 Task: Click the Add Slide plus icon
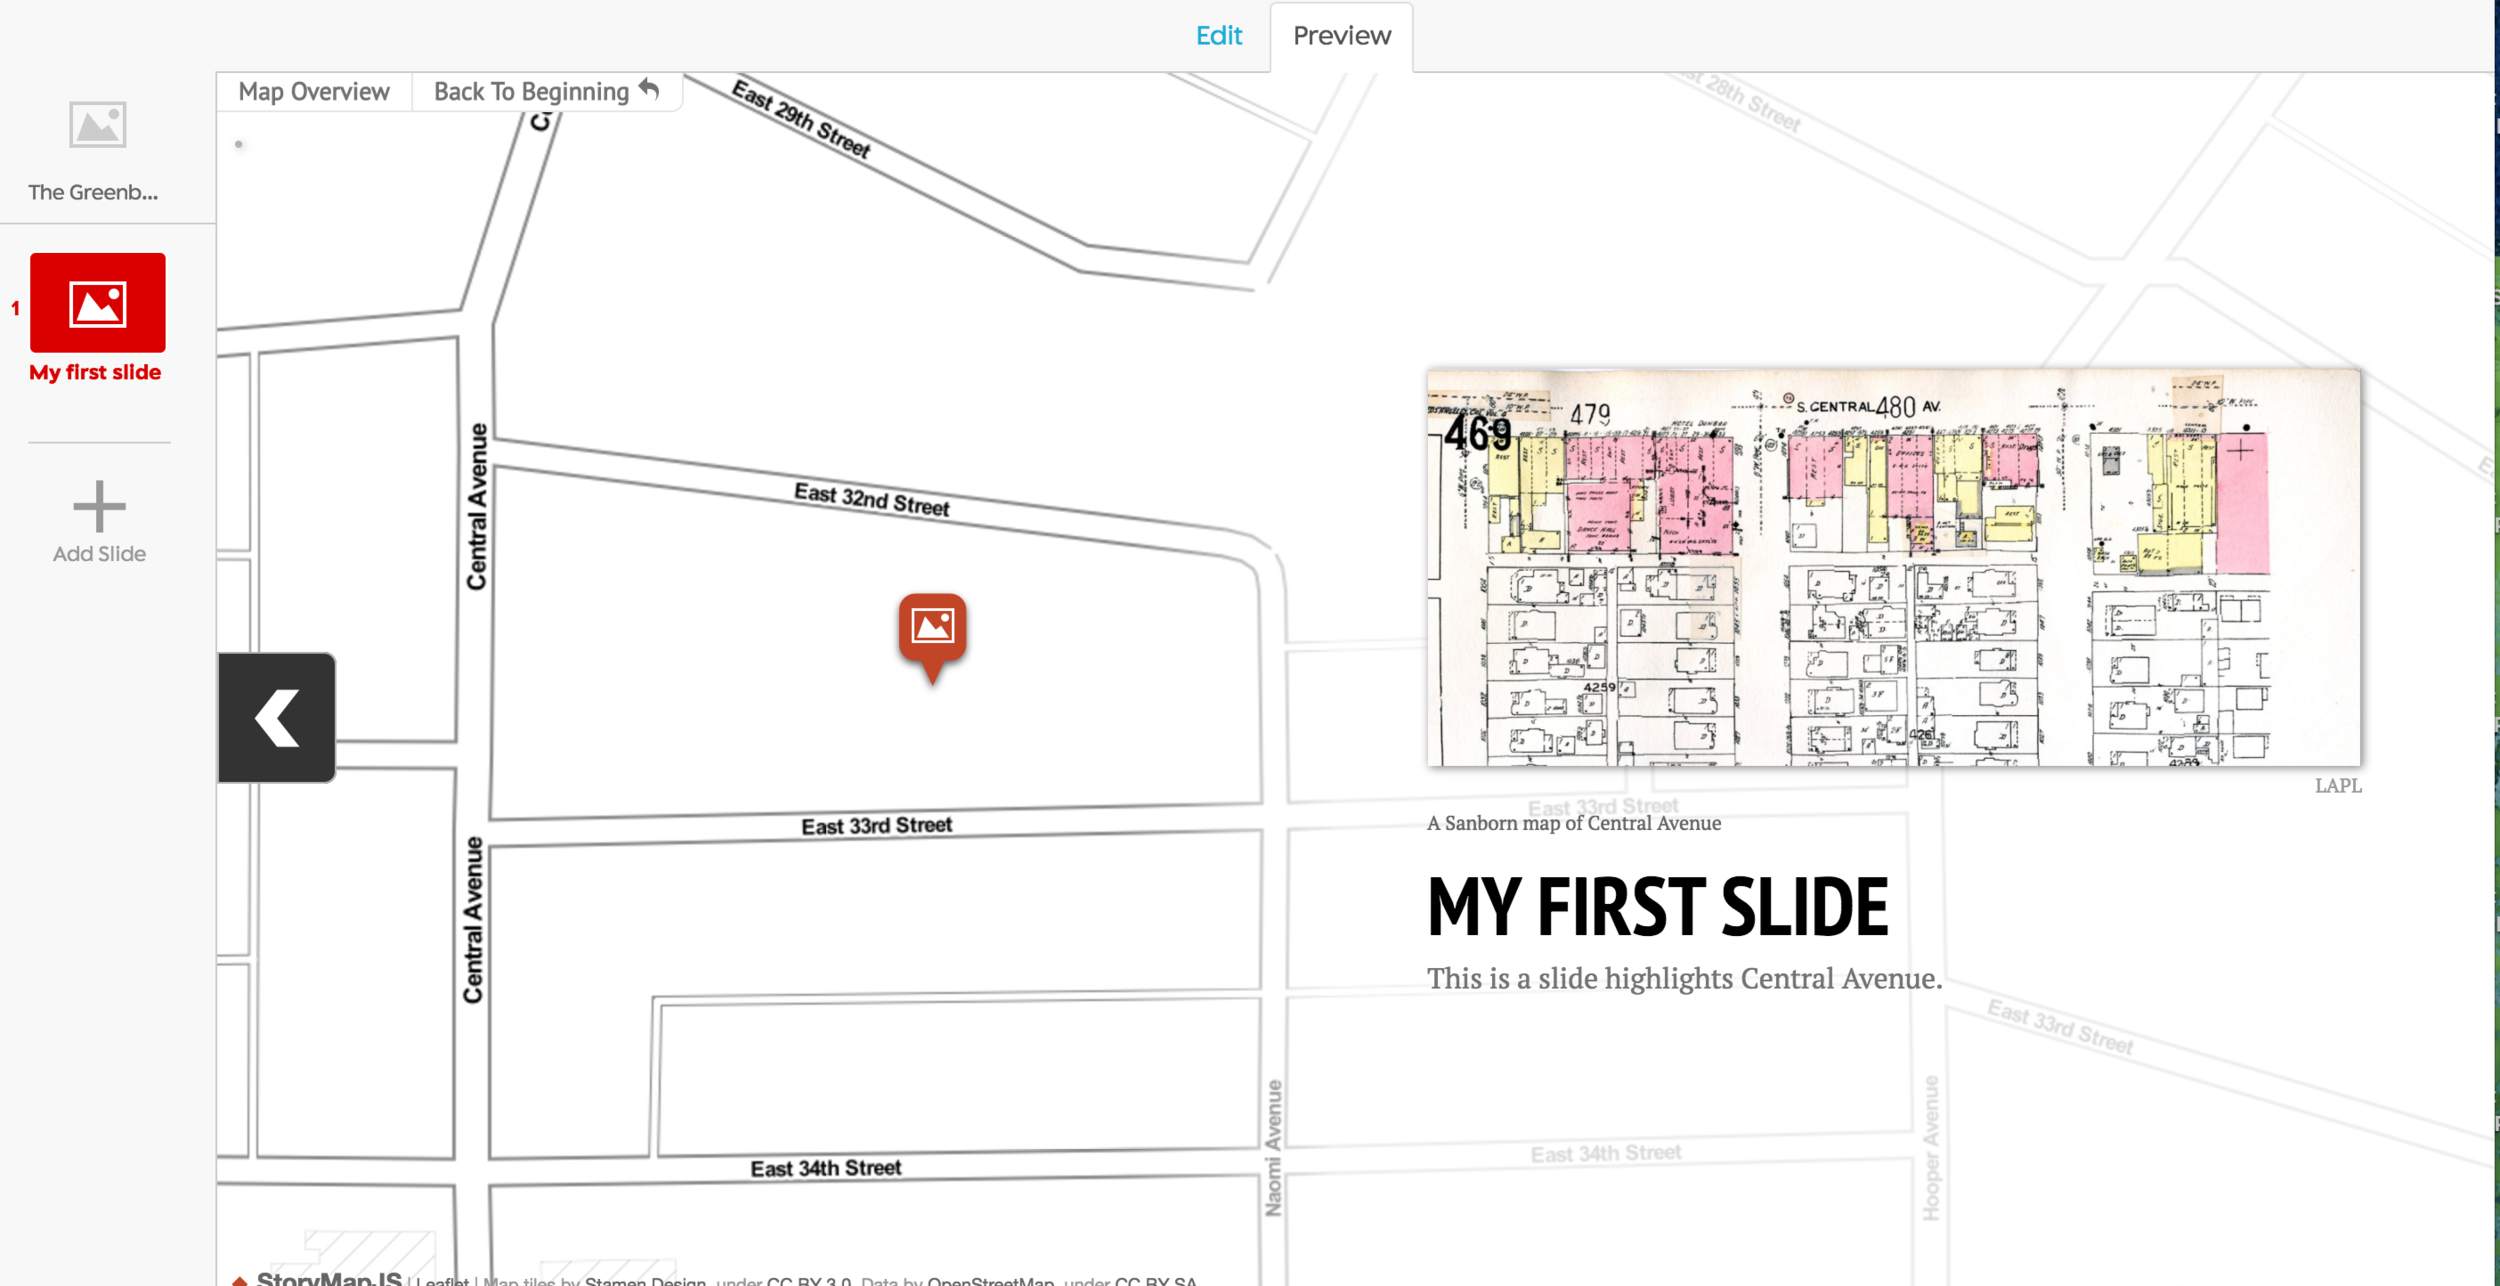99,506
